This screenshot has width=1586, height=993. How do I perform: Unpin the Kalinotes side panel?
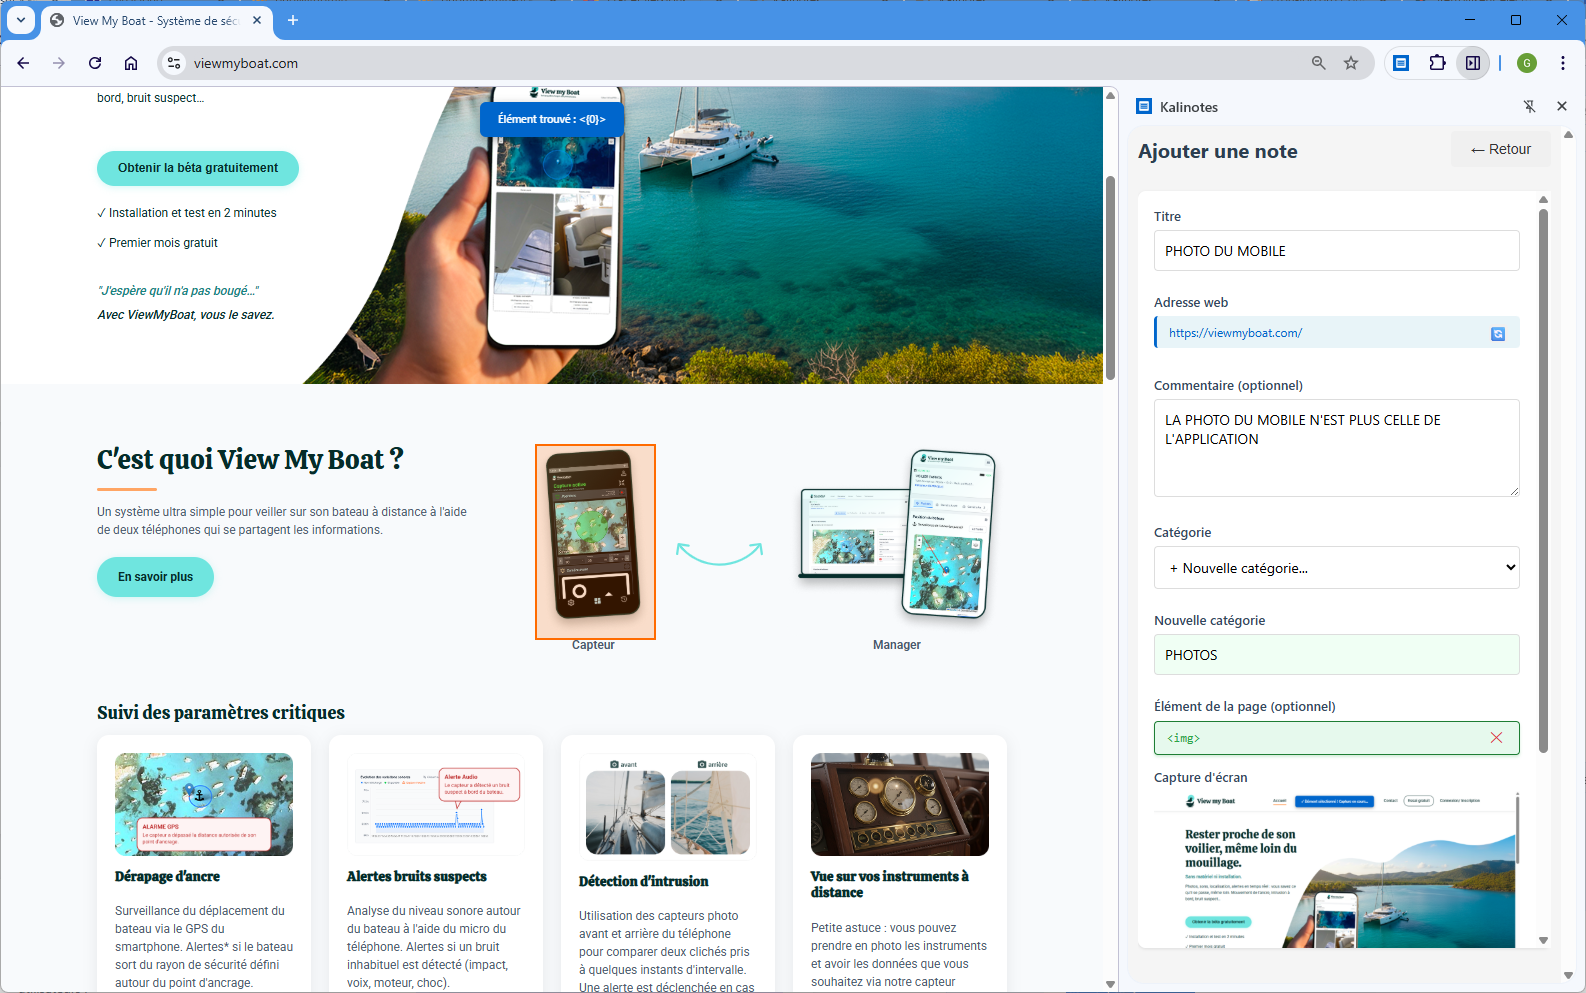pos(1529,106)
